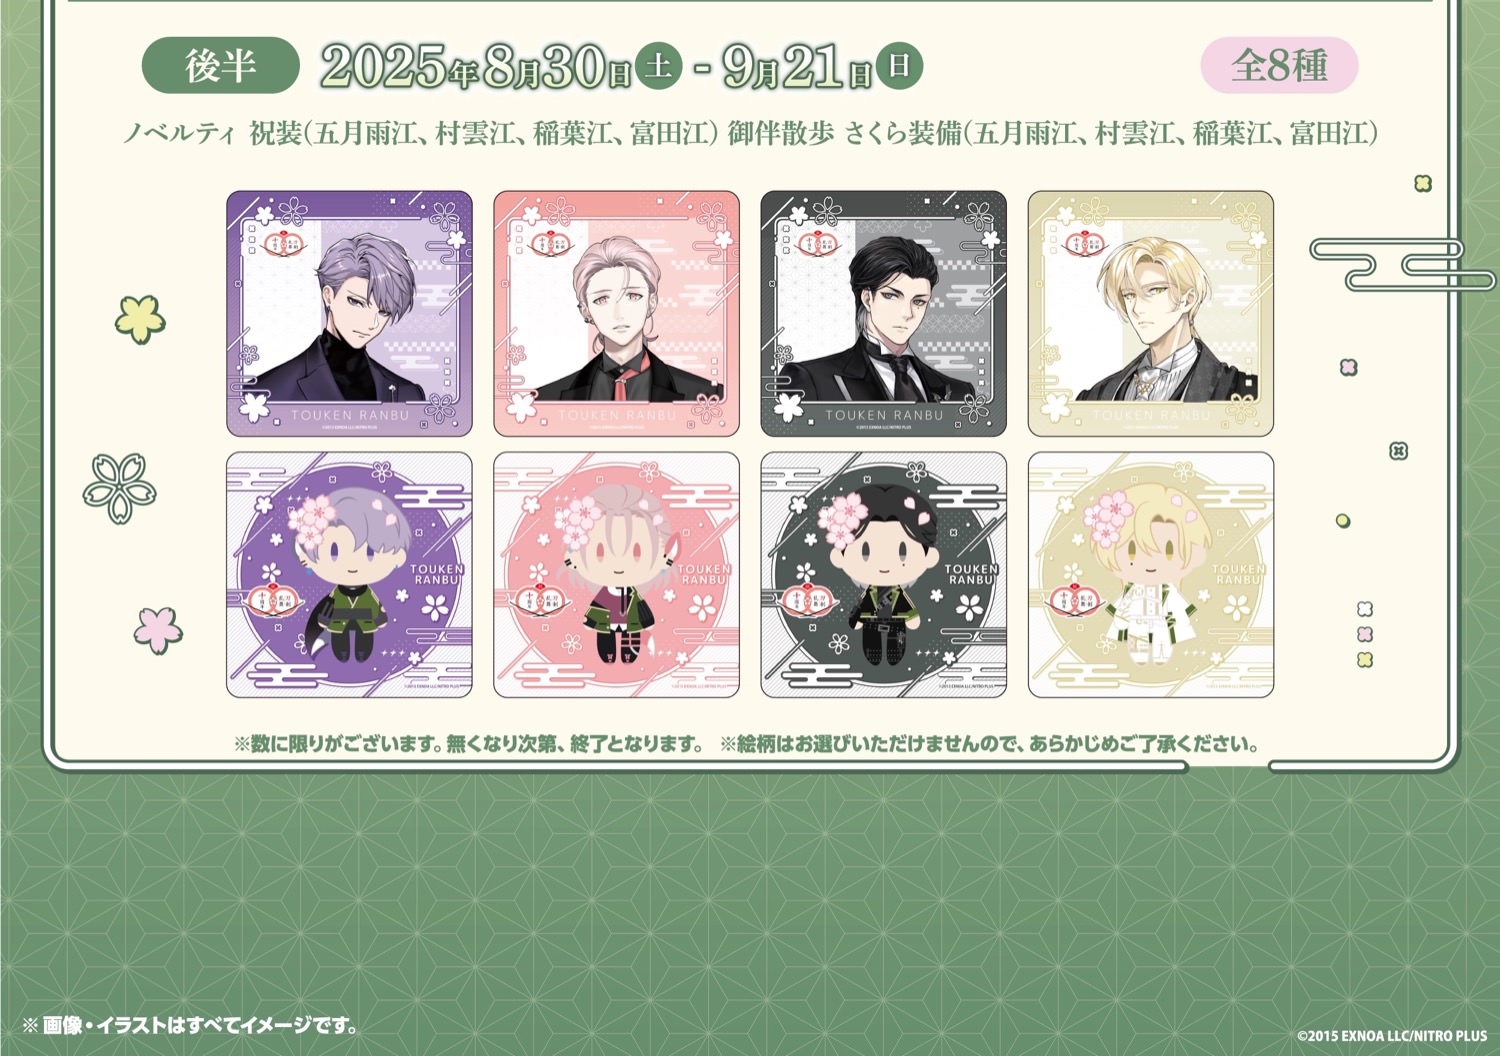Click the ノベルティ description line
1500x1056 pixels.
(750, 133)
